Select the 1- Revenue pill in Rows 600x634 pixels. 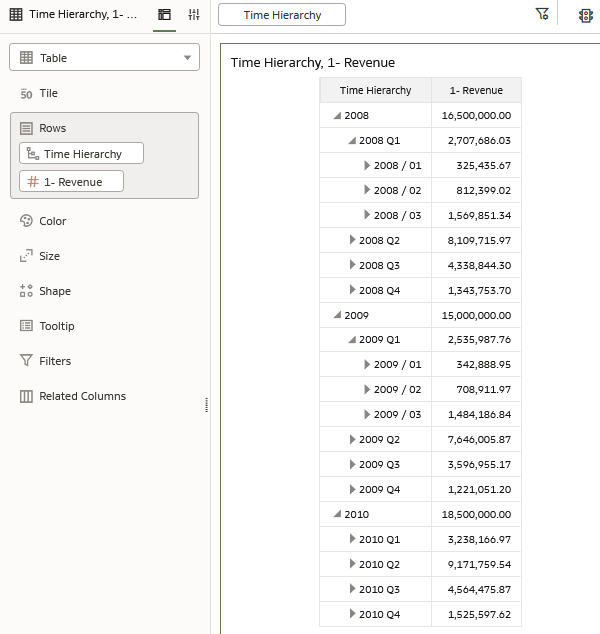tap(72, 181)
